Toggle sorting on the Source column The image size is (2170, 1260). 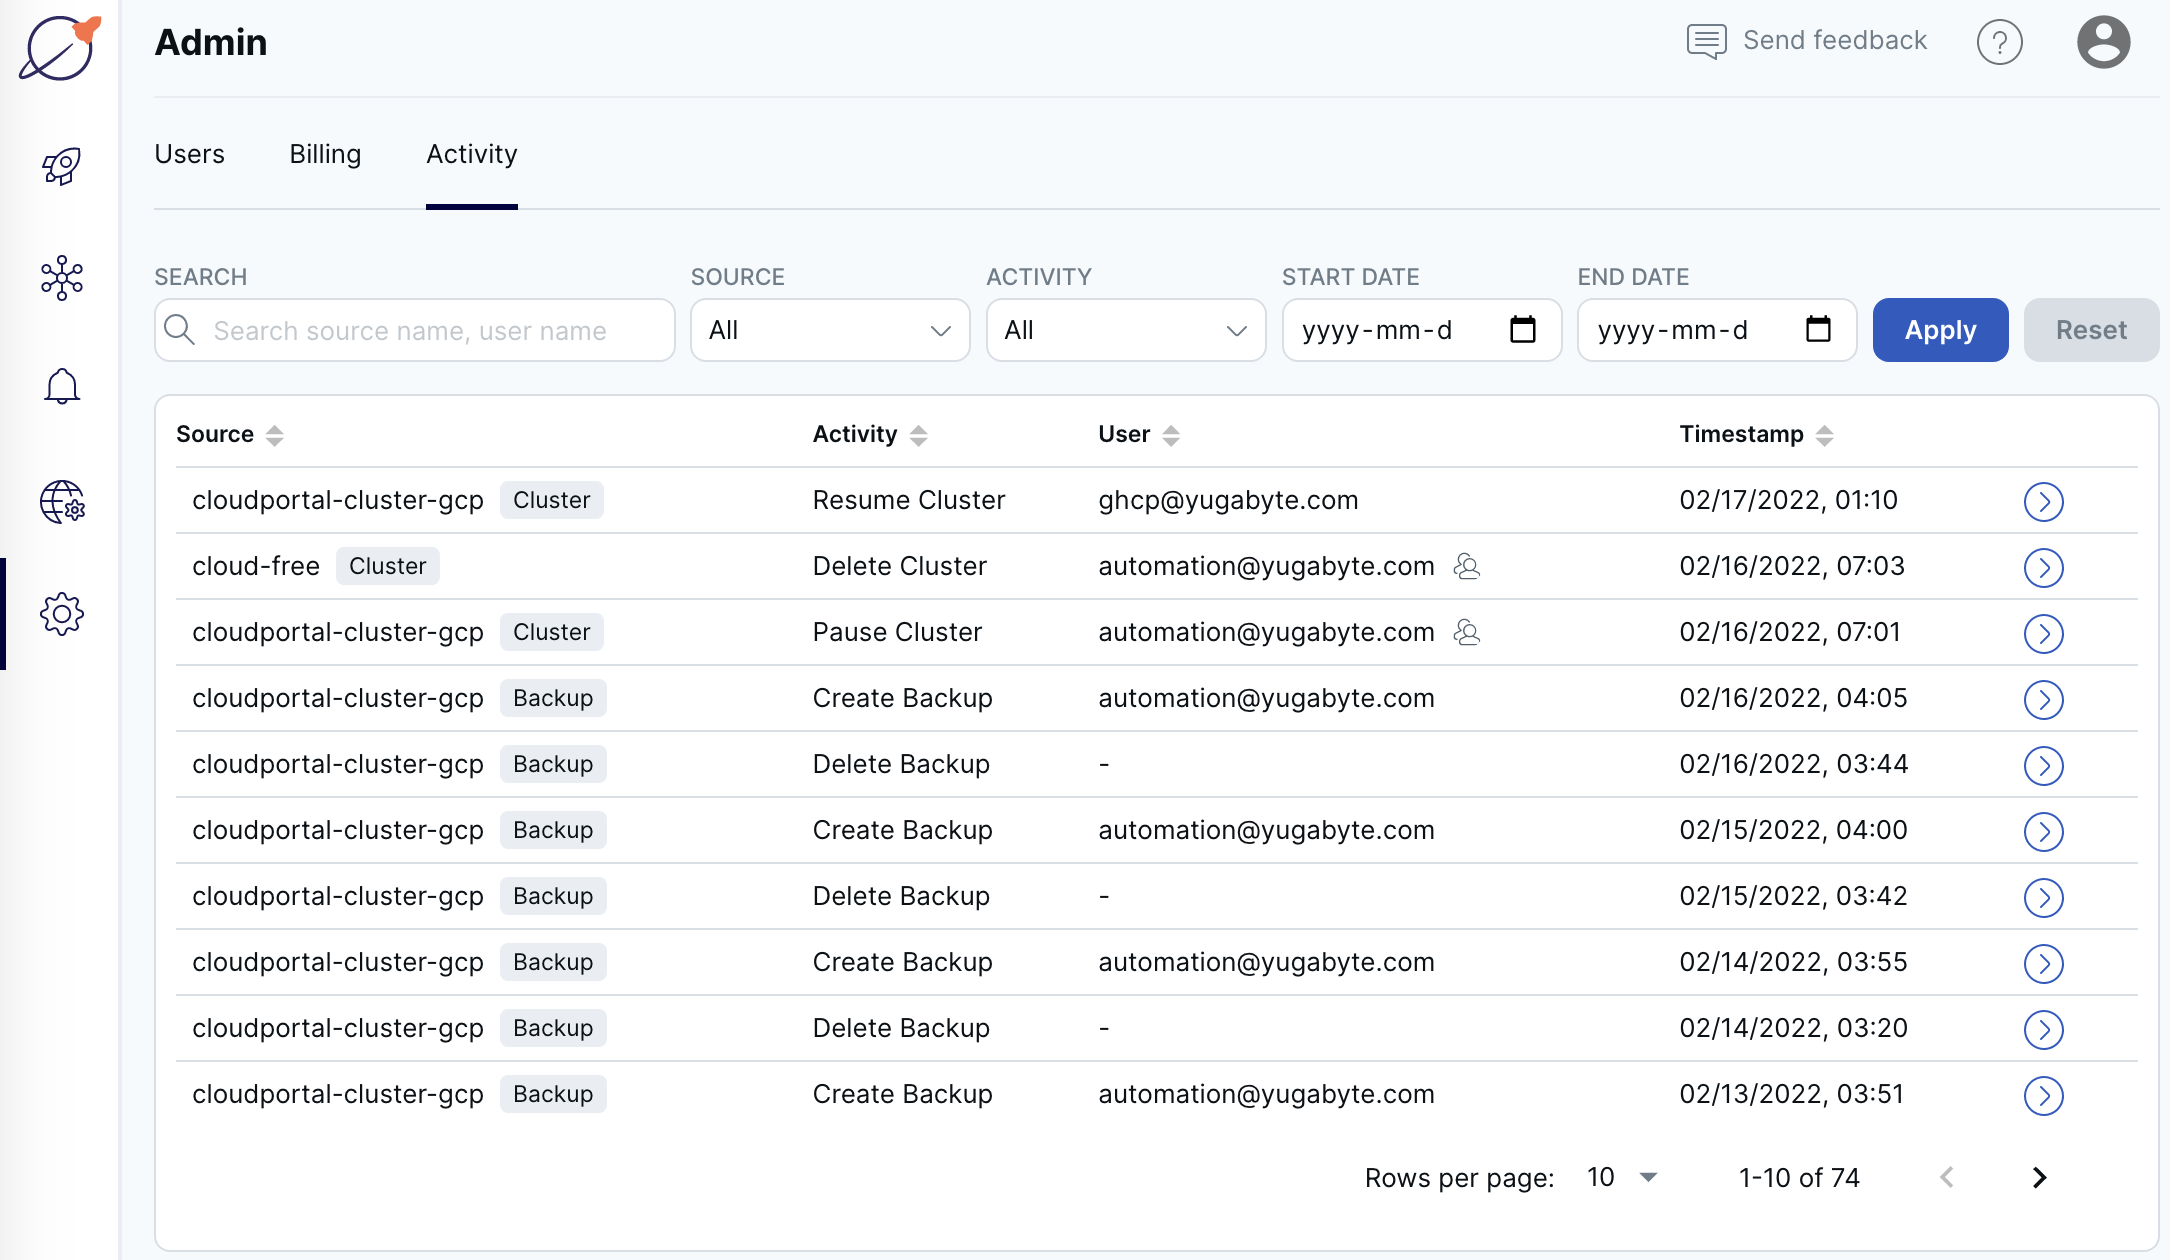(274, 434)
